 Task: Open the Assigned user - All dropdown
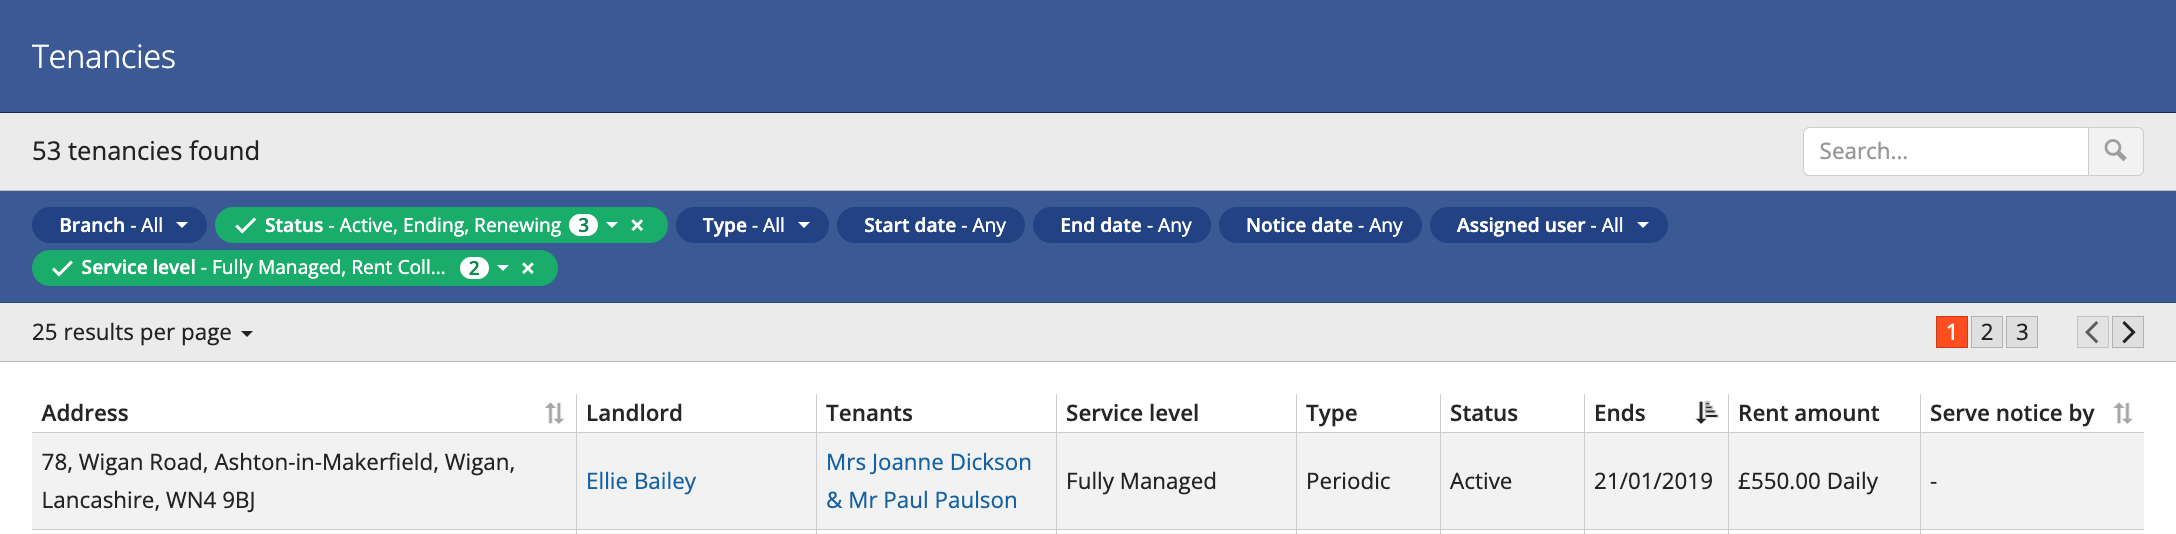1548,225
